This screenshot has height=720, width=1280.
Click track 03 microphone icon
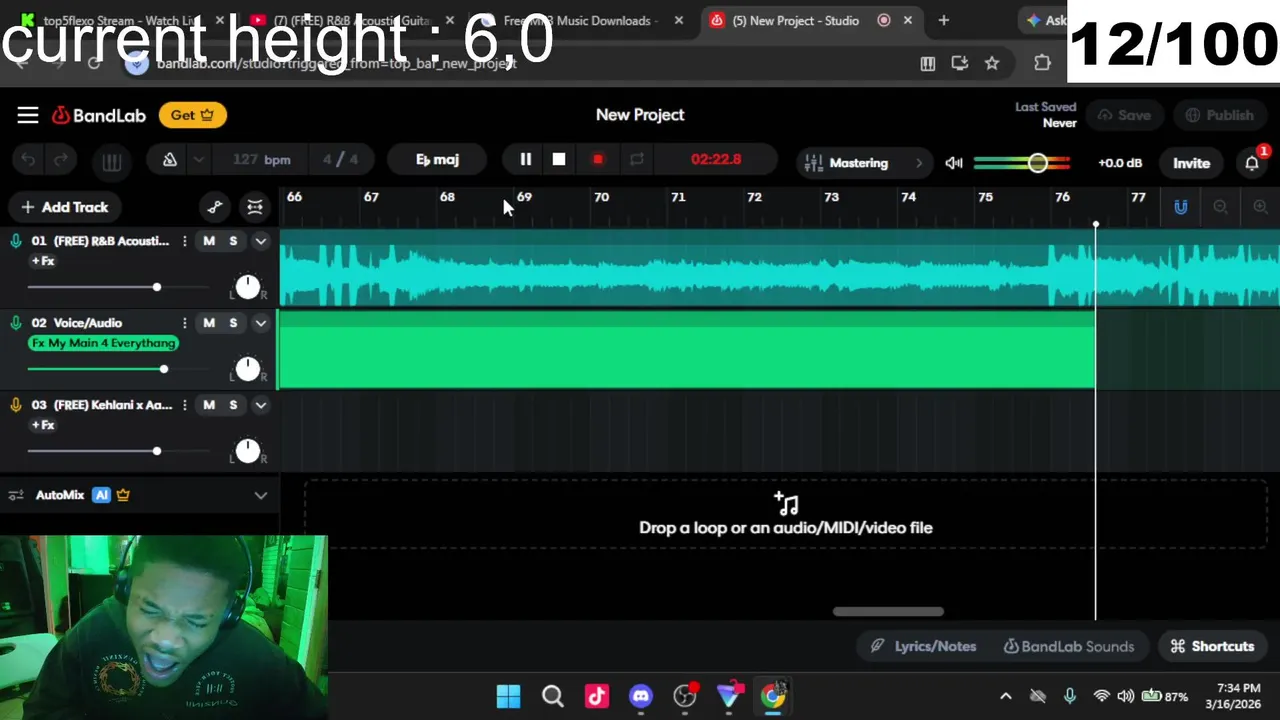[x=16, y=405]
